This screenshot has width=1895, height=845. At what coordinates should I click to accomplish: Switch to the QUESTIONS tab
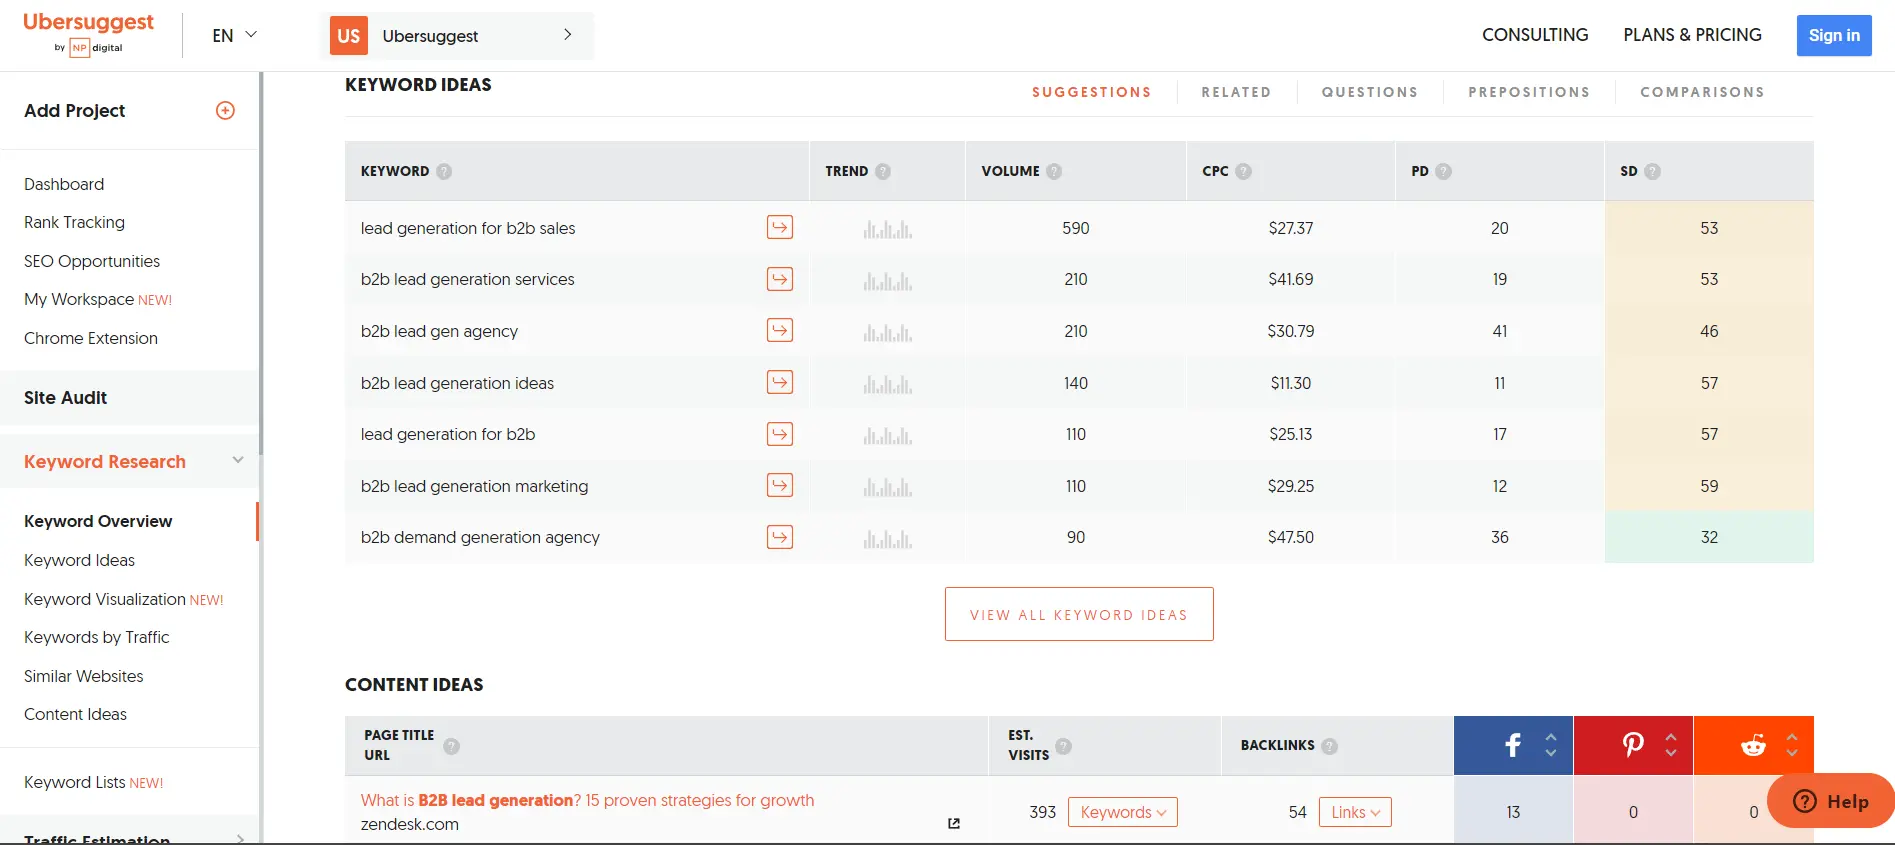[1369, 92]
